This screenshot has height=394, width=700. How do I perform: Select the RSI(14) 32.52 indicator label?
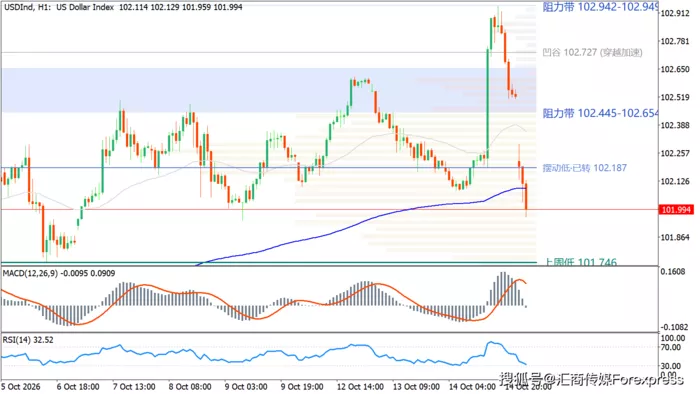(28, 340)
